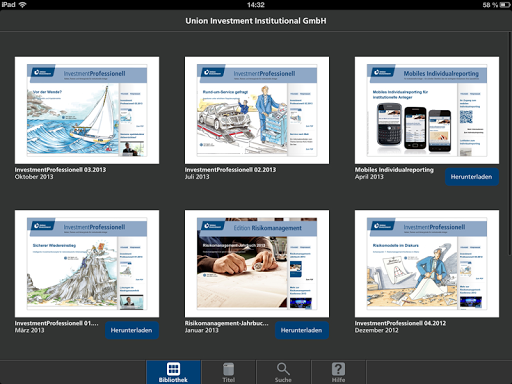Click Herunterladen for InvestmentProfessionell 01 März 2013
Image resolution: width=512 pixels, height=384 pixels.
(x=132, y=330)
